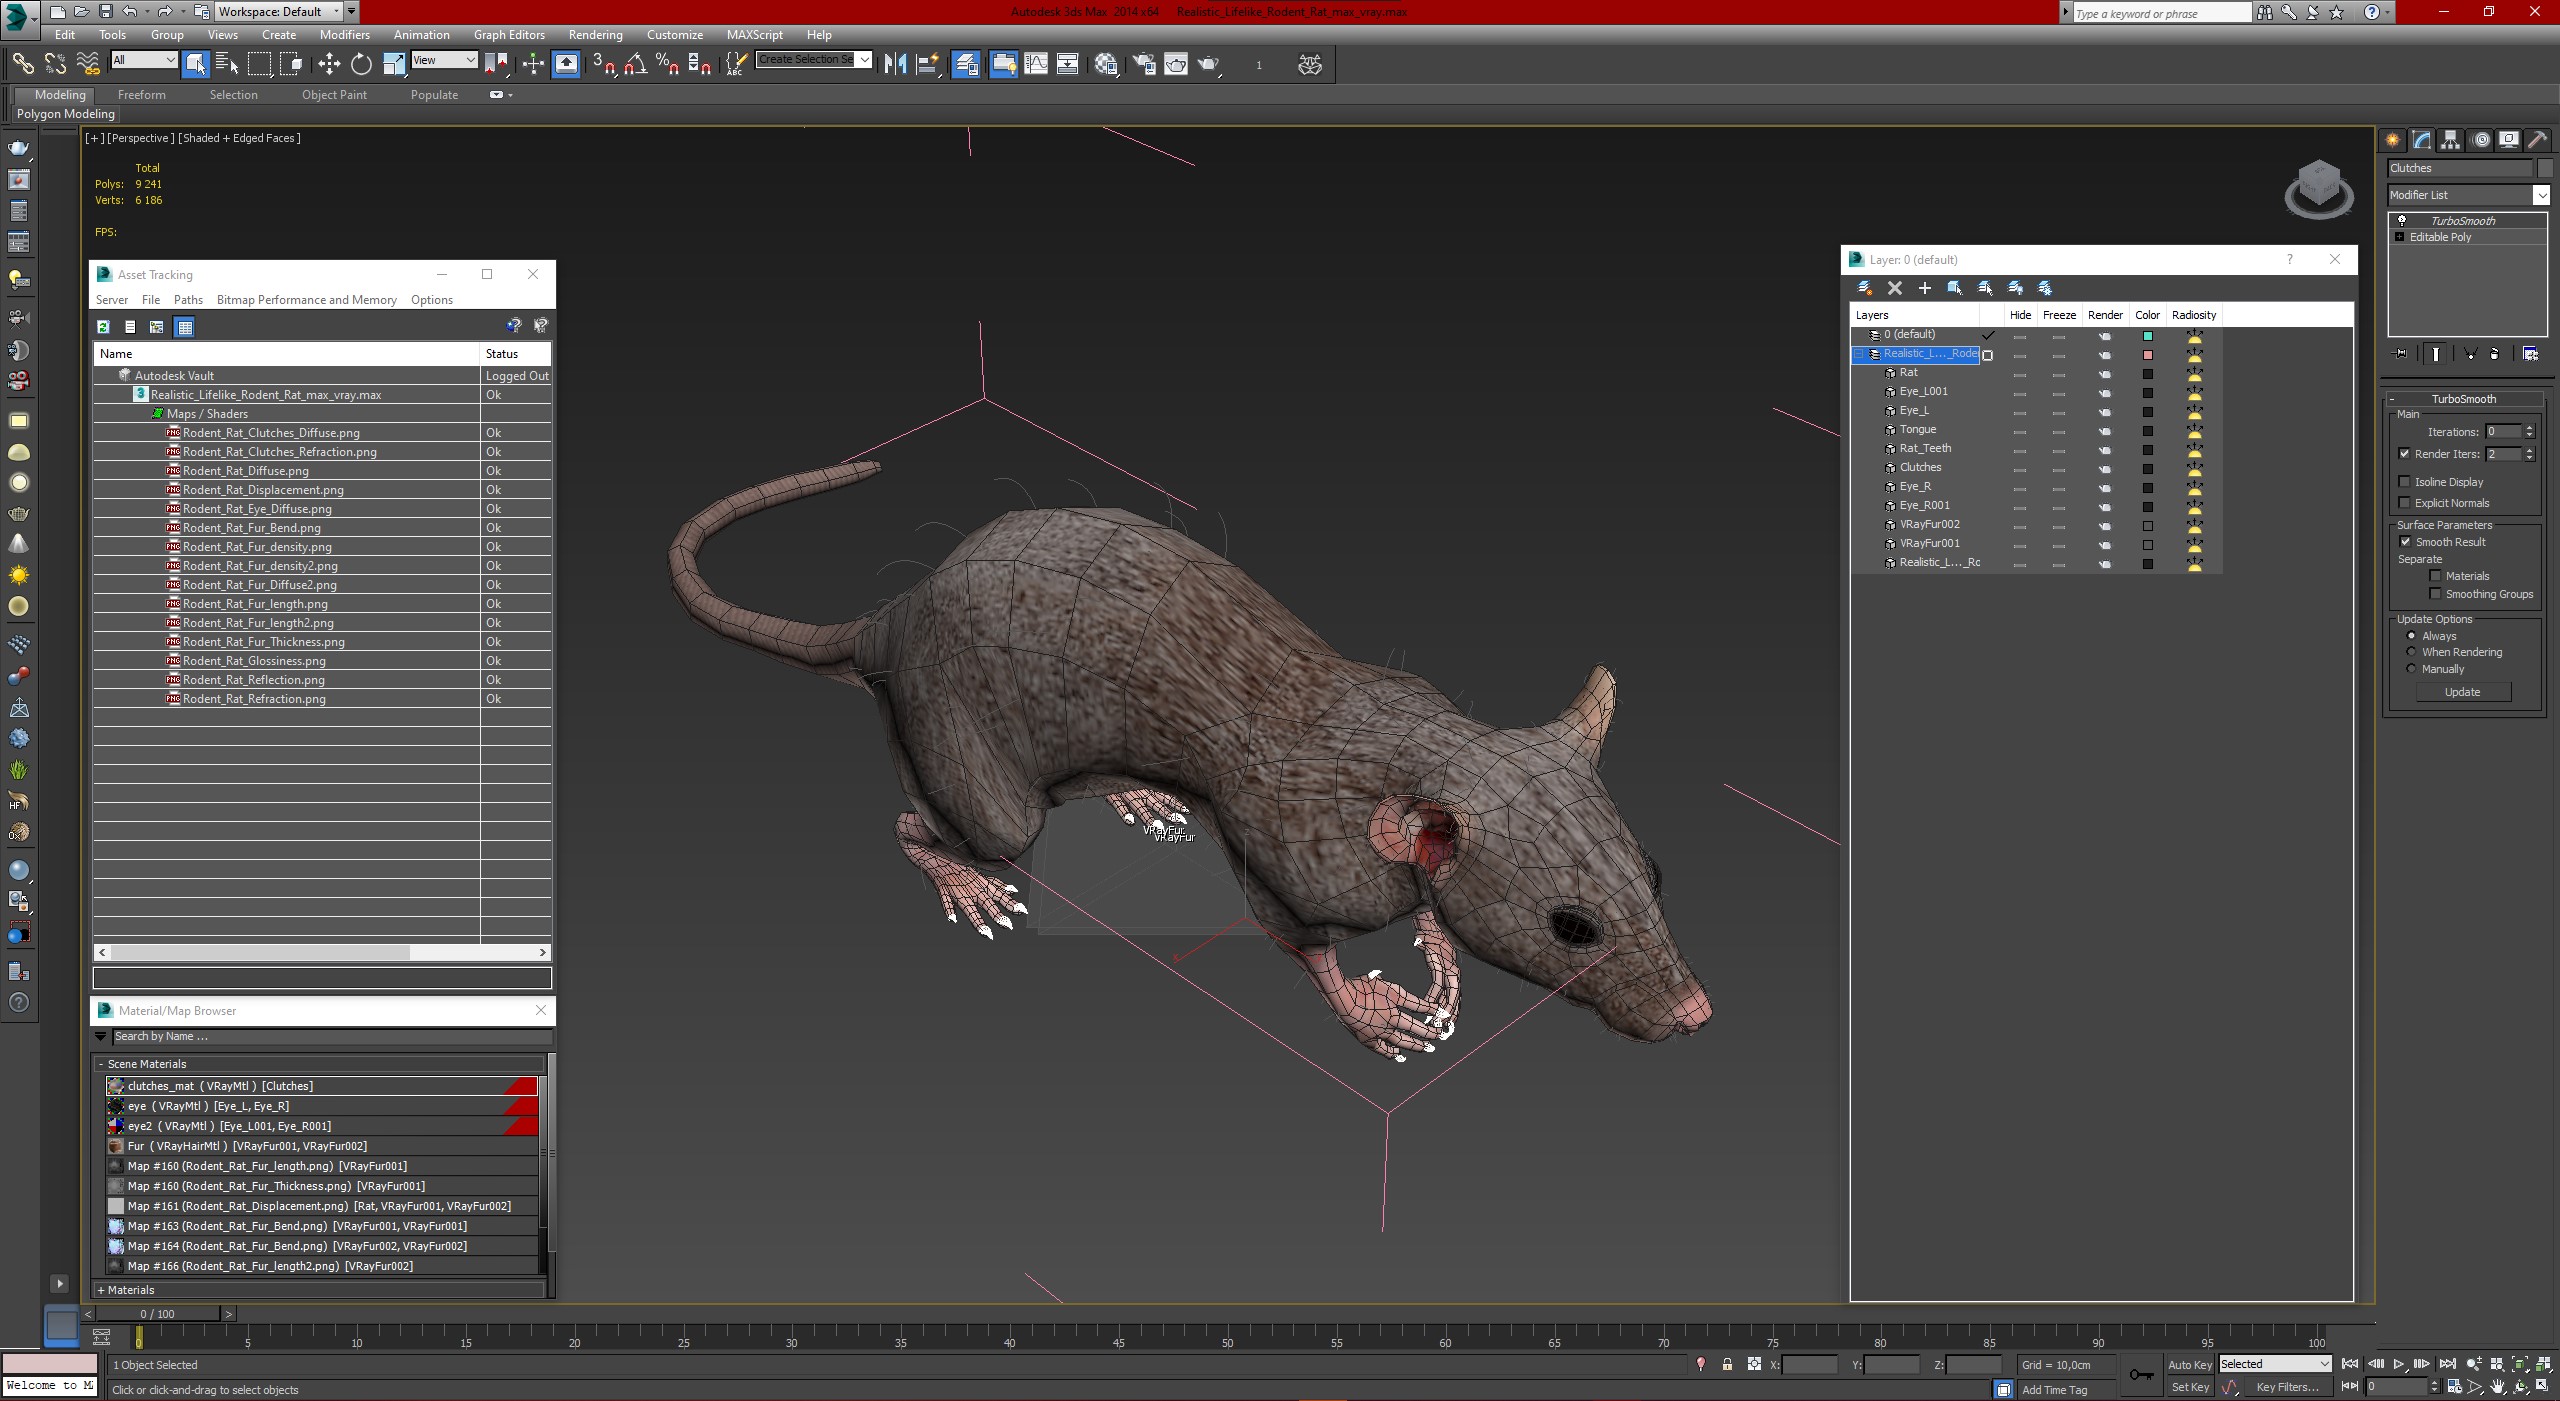This screenshot has width=2560, height=1401.
Task: Open the Rendered Frame Window
Action: 1176,64
